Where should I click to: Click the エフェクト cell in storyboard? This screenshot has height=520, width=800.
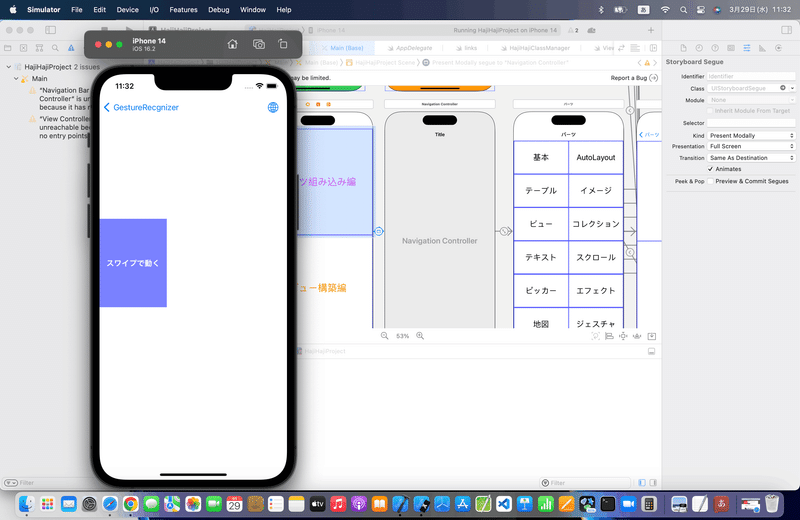596,290
